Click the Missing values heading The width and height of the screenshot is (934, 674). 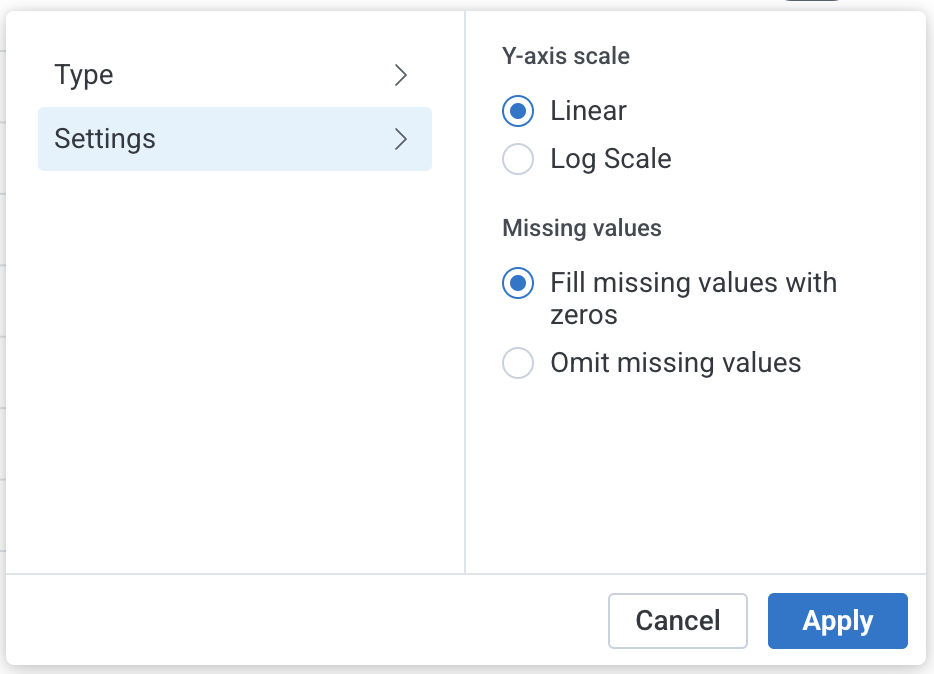581,228
